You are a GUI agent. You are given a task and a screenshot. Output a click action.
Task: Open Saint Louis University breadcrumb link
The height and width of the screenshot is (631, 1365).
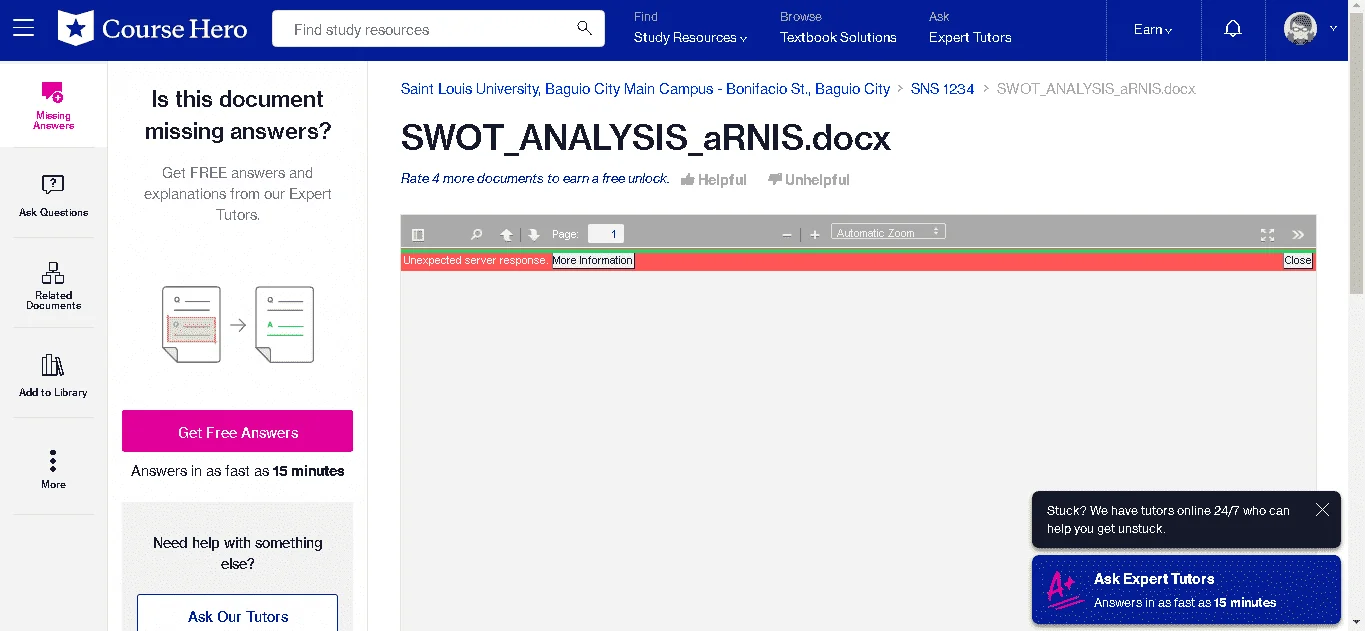(645, 89)
